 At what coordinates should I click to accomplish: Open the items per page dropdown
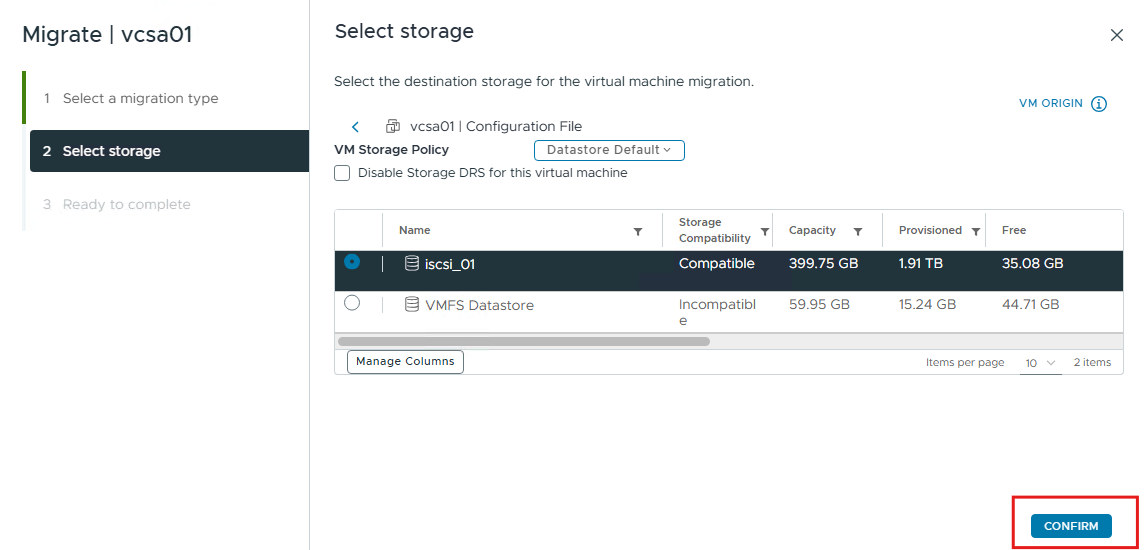(x=1040, y=363)
